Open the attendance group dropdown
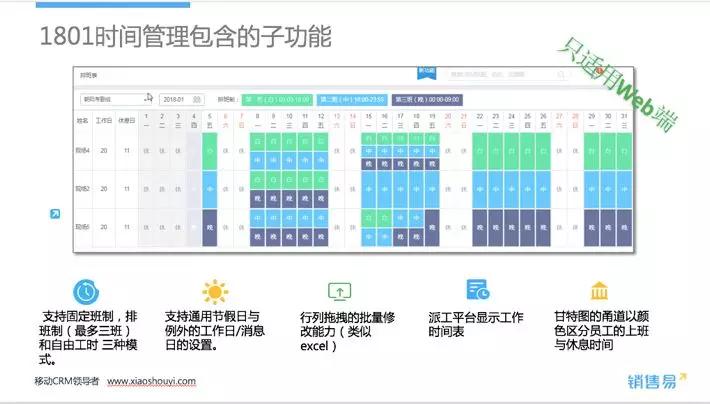710x404 pixels. coord(115,99)
